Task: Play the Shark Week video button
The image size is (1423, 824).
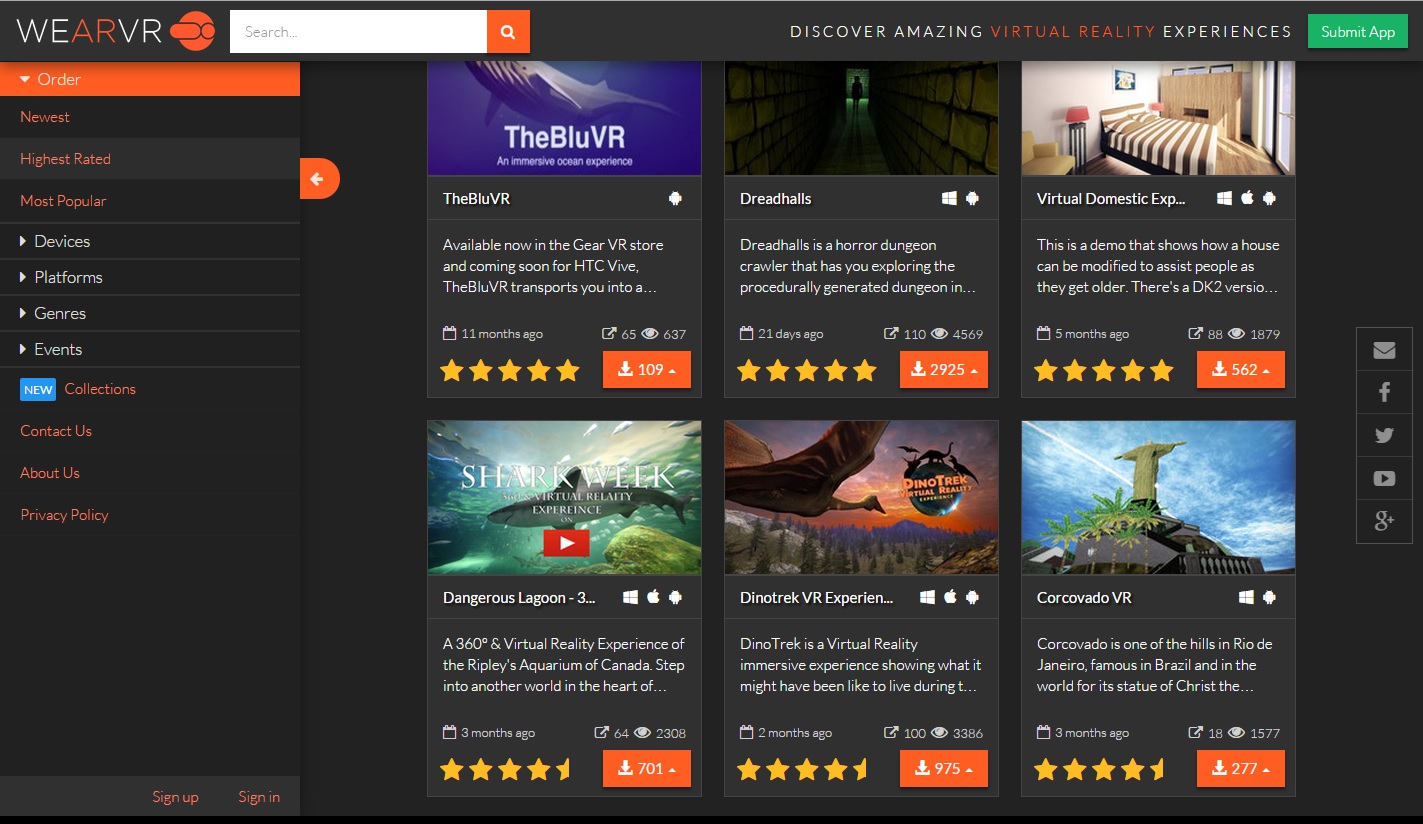Action: click(566, 542)
